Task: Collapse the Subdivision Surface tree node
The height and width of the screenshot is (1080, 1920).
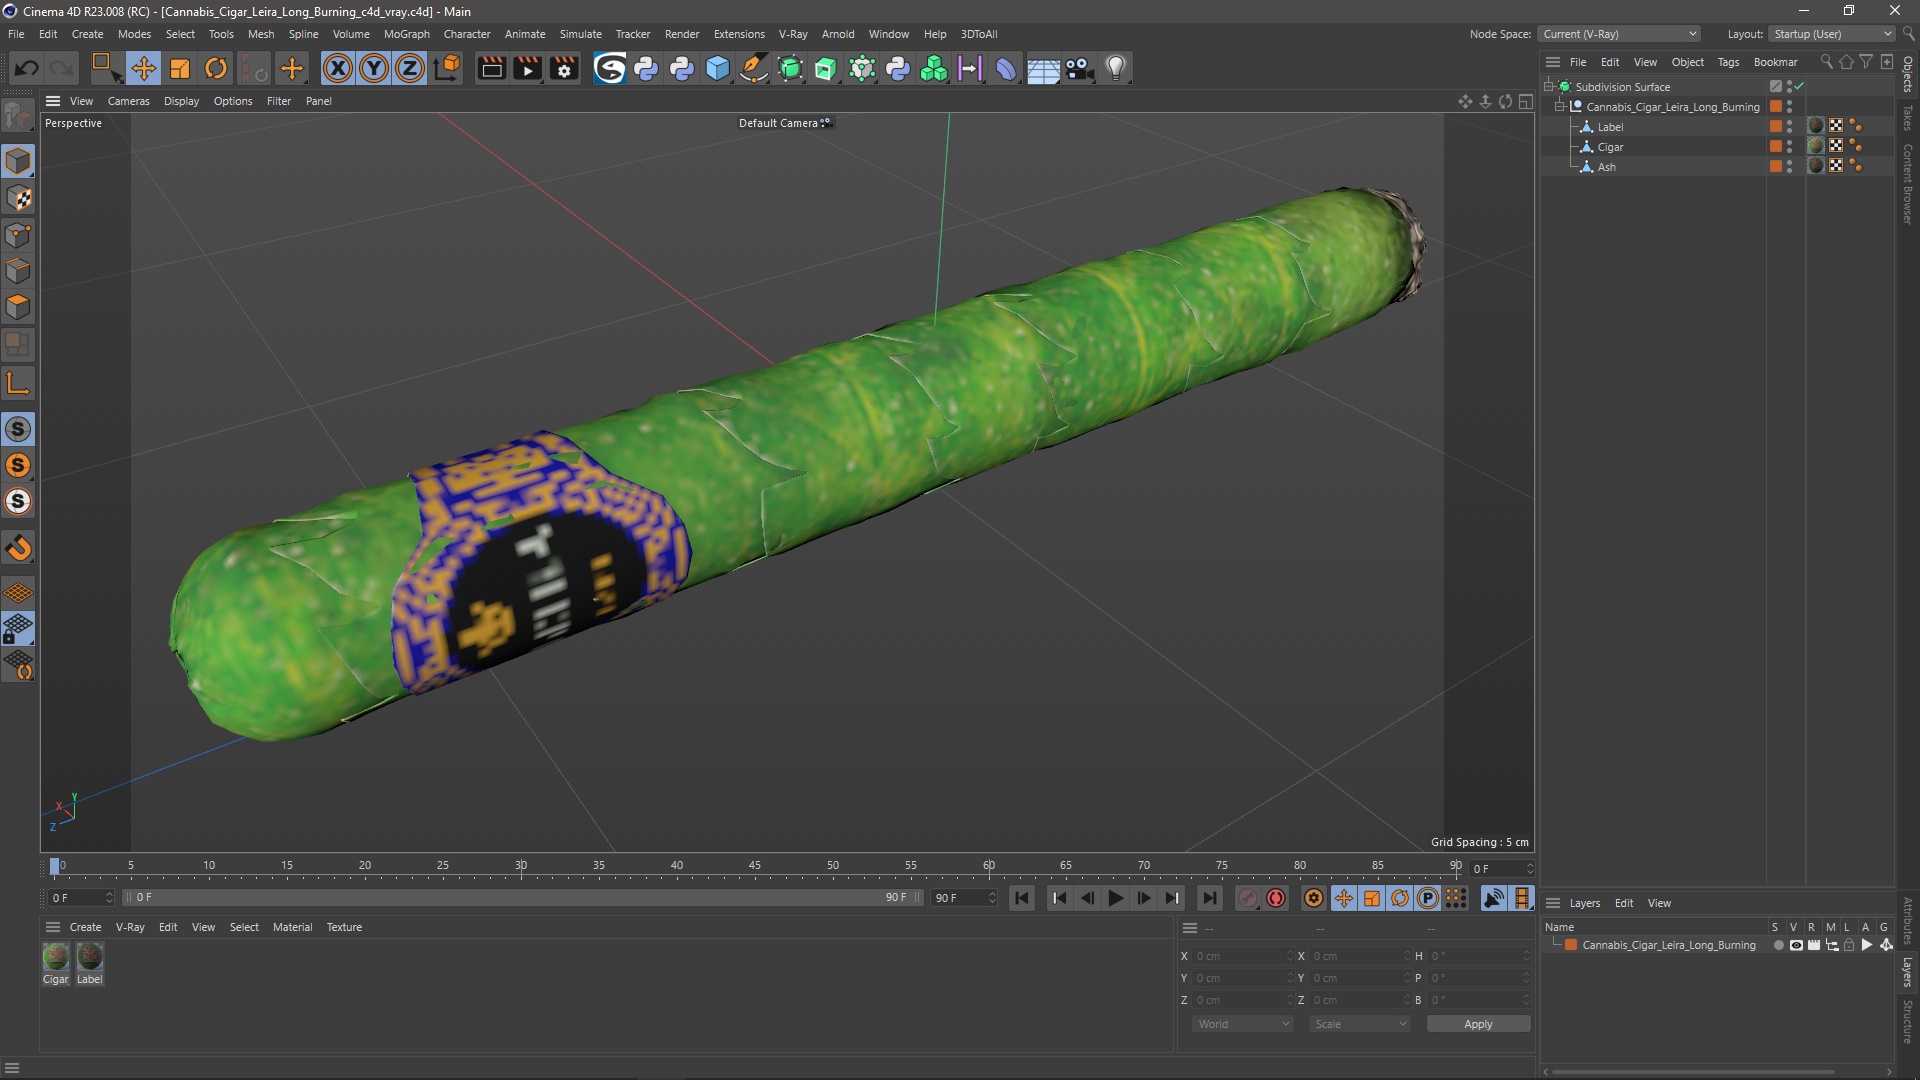Action: coord(1549,86)
